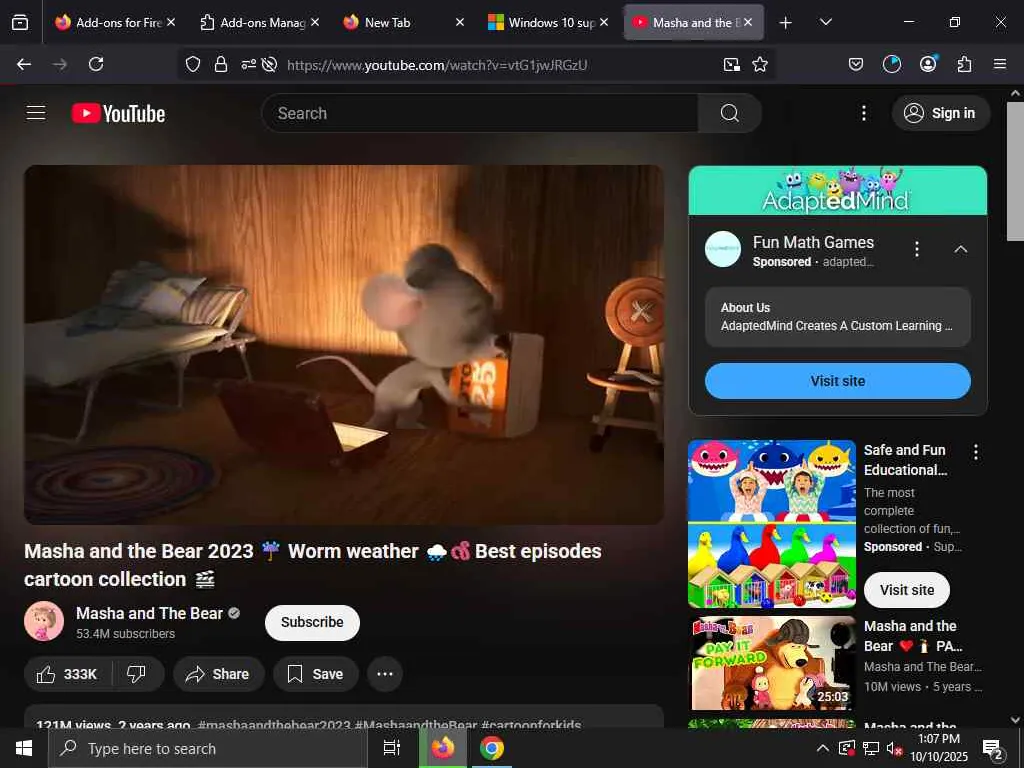Image resolution: width=1024 pixels, height=768 pixels.
Task: Click Masha and The Bear channel avatar
Action: click(44, 621)
